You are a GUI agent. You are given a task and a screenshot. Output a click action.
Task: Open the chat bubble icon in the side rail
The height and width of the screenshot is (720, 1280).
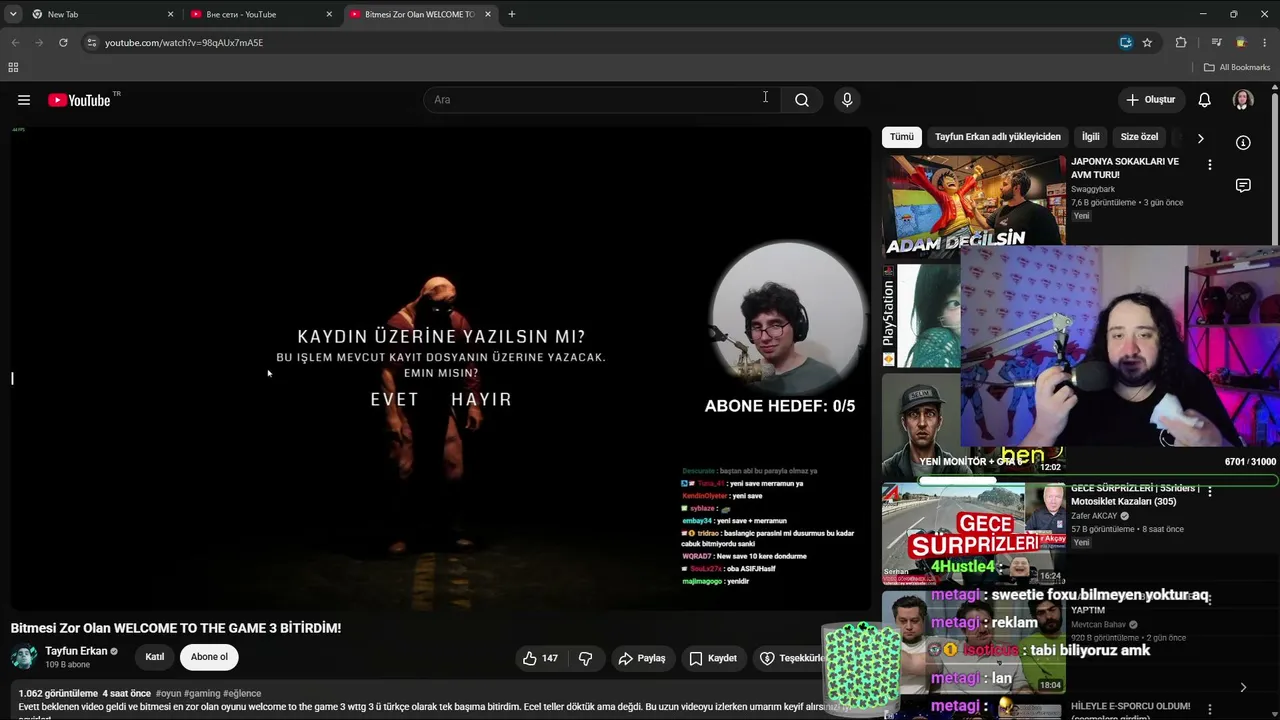click(1243, 186)
